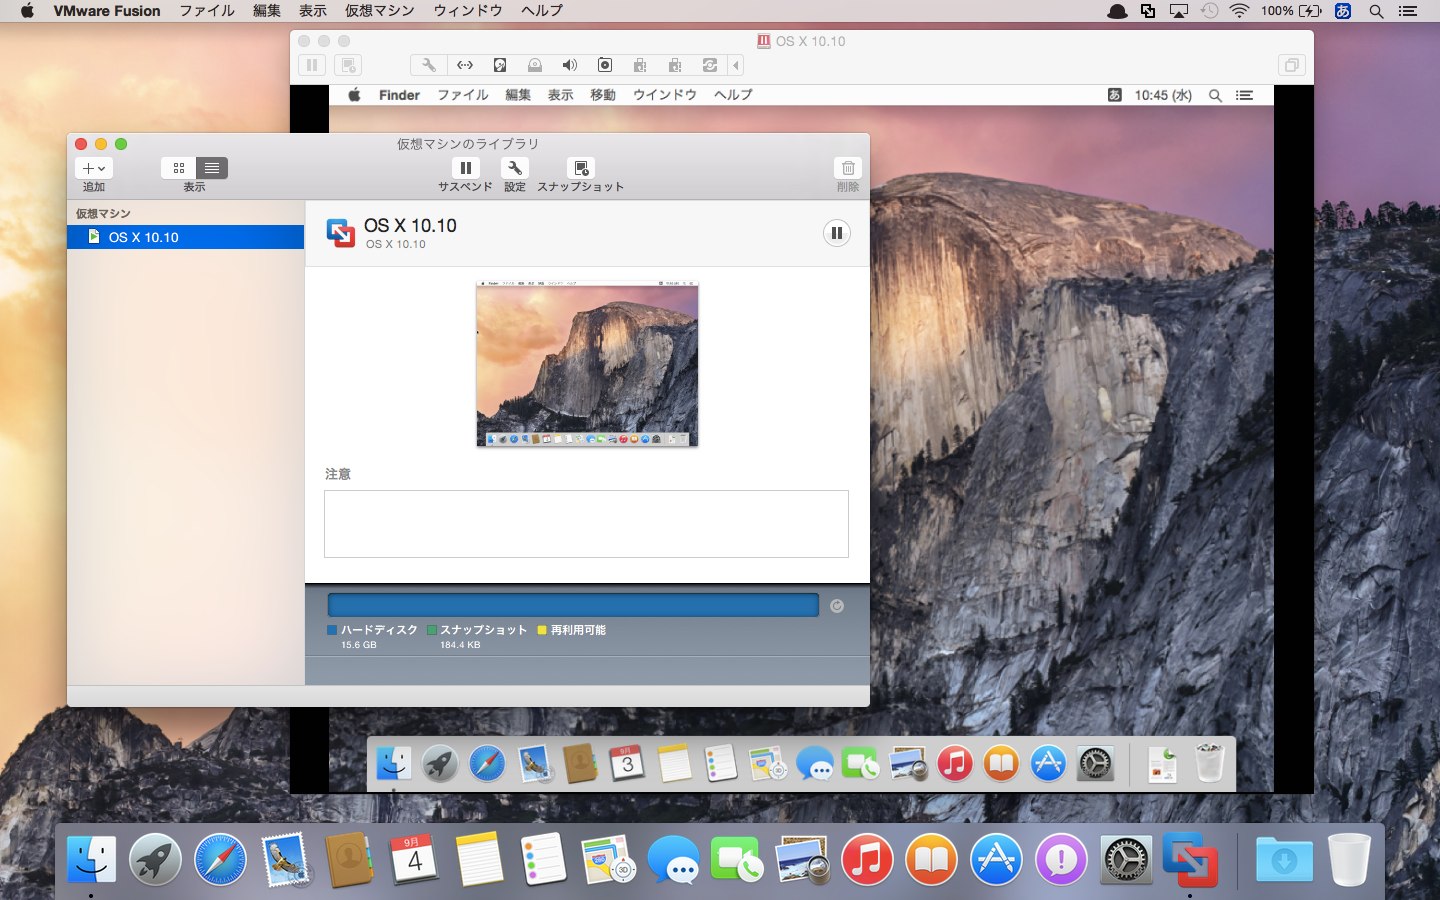Click the sharing sync icon in the VM window toolbar

710,65
